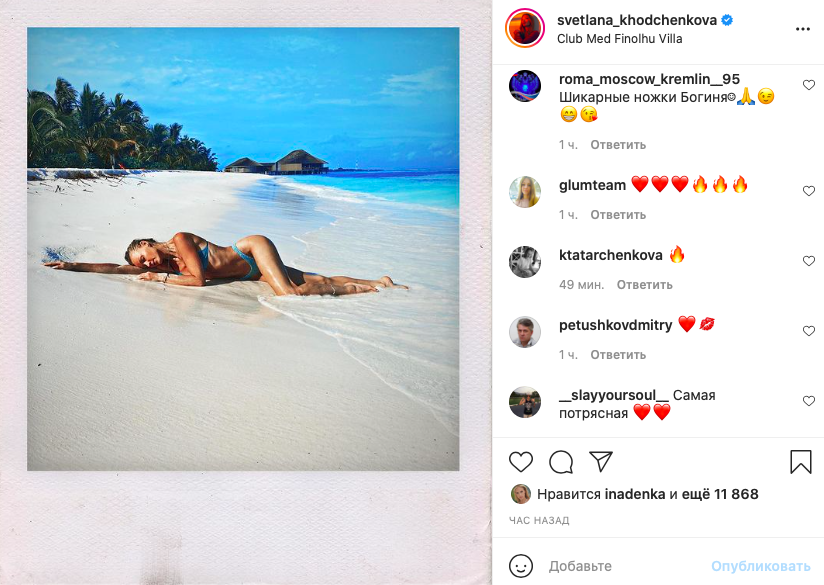824x585 pixels.
Task: Like roma_moscow_kremlin__95's comment
Action: tap(809, 86)
